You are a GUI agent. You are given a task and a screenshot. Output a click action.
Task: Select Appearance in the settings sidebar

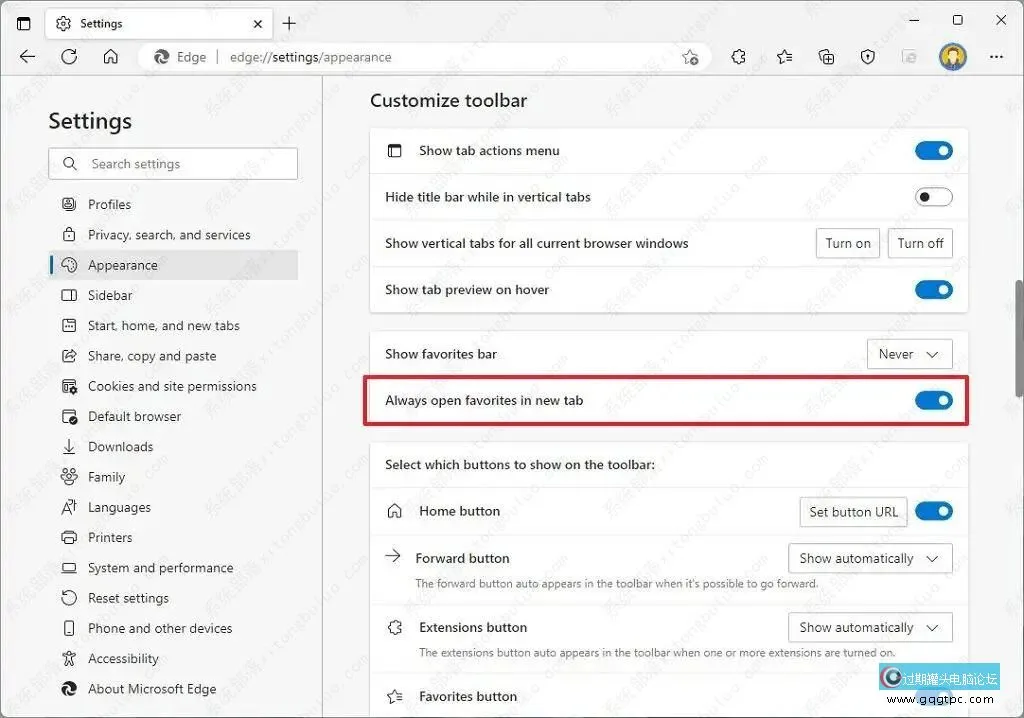pyautogui.click(x=123, y=265)
